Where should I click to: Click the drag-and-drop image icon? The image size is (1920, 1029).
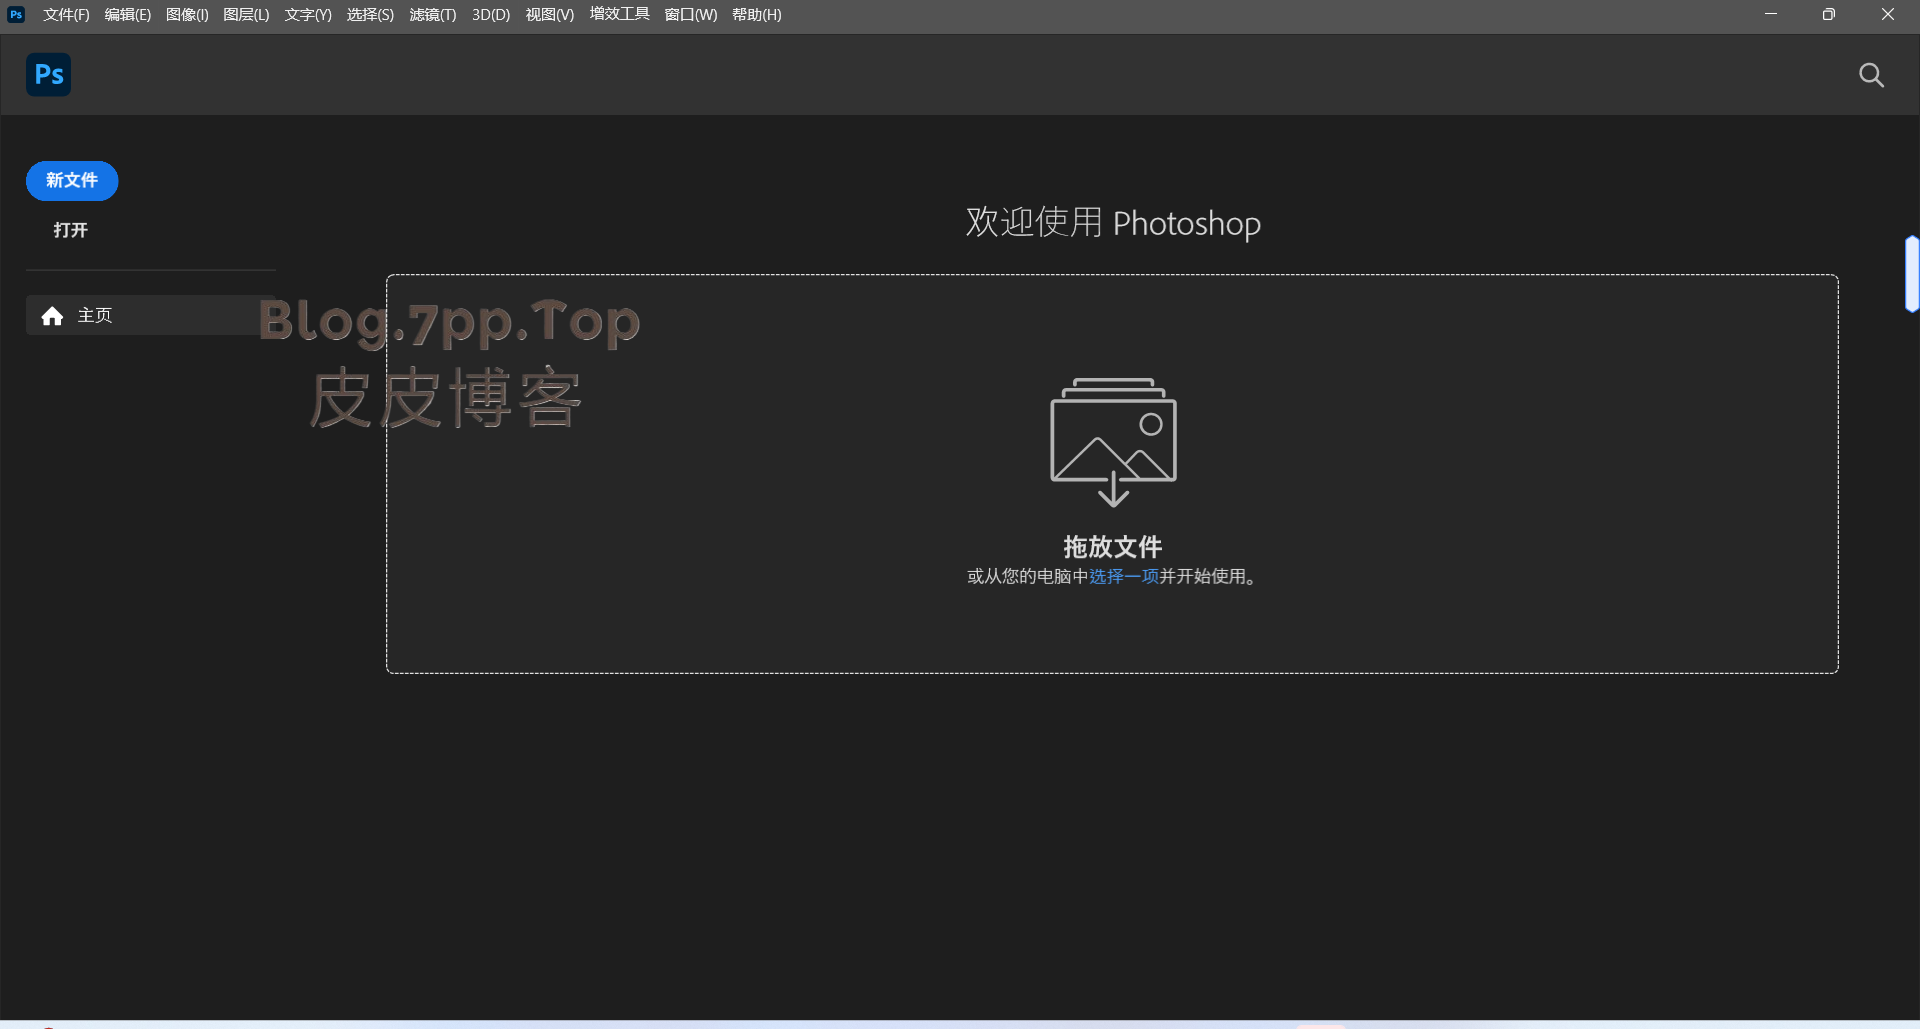pyautogui.click(x=1113, y=441)
